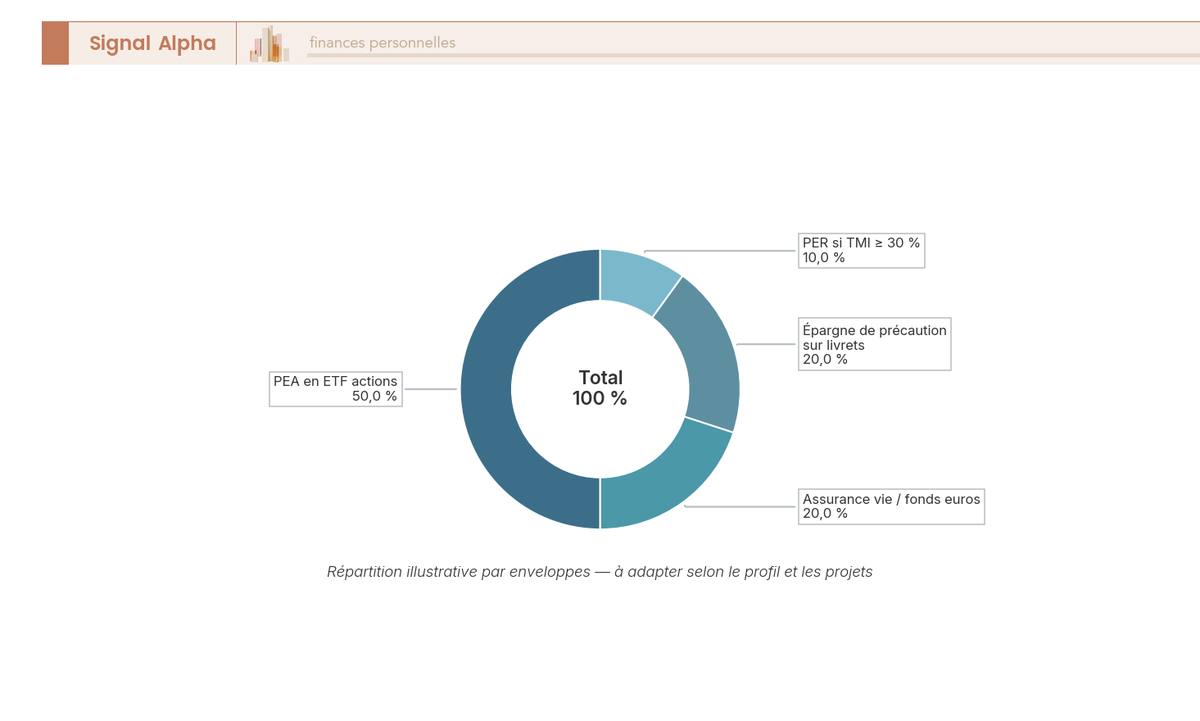Open the Signal Alpha title link
The width and height of the screenshot is (1200, 721).
(x=152, y=43)
